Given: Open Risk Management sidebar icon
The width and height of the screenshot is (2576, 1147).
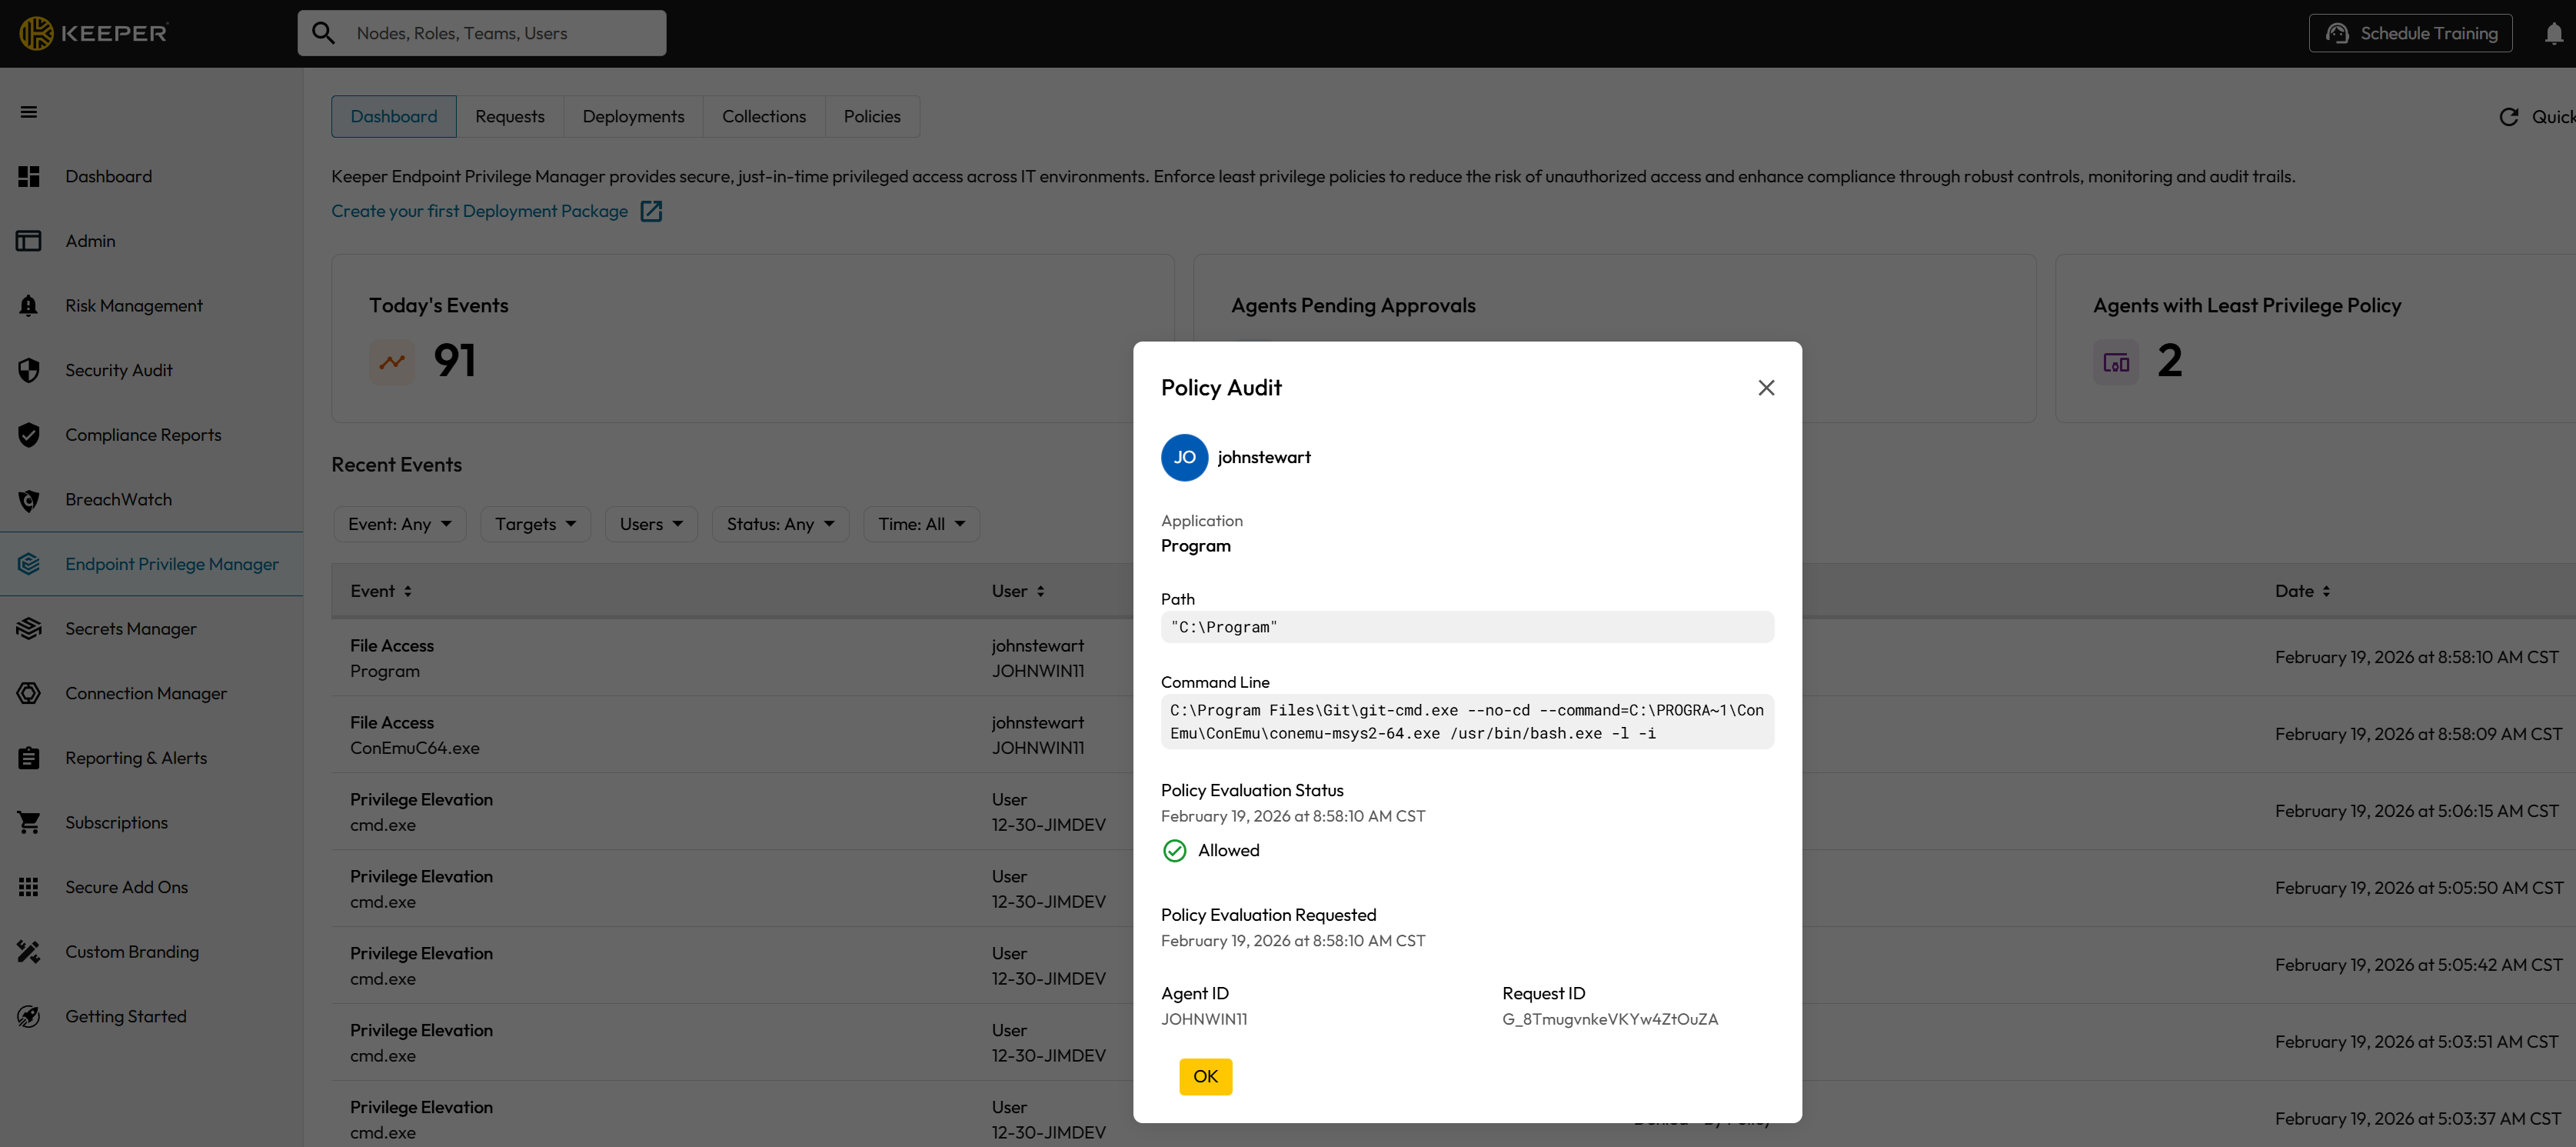Looking at the screenshot, I should (x=29, y=306).
